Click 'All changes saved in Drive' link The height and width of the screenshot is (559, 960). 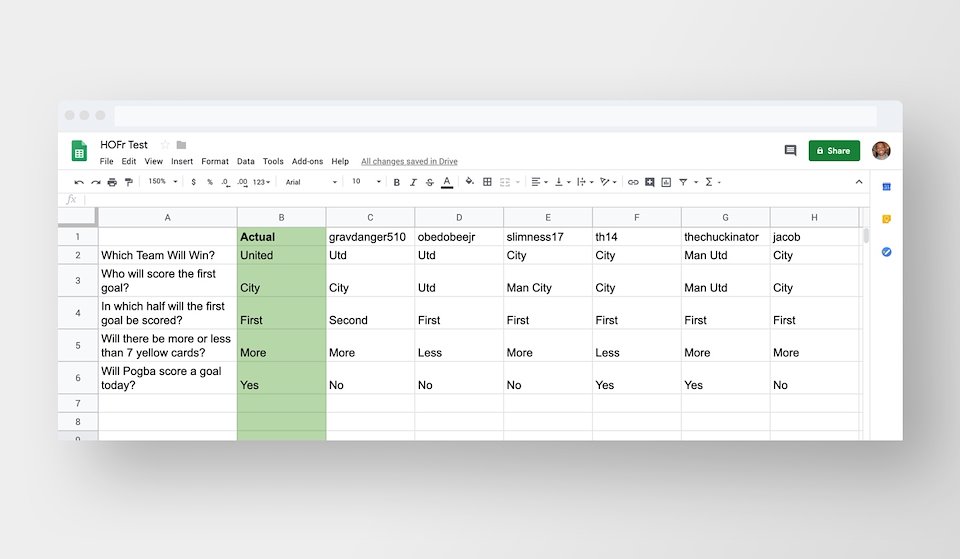[409, 161]
